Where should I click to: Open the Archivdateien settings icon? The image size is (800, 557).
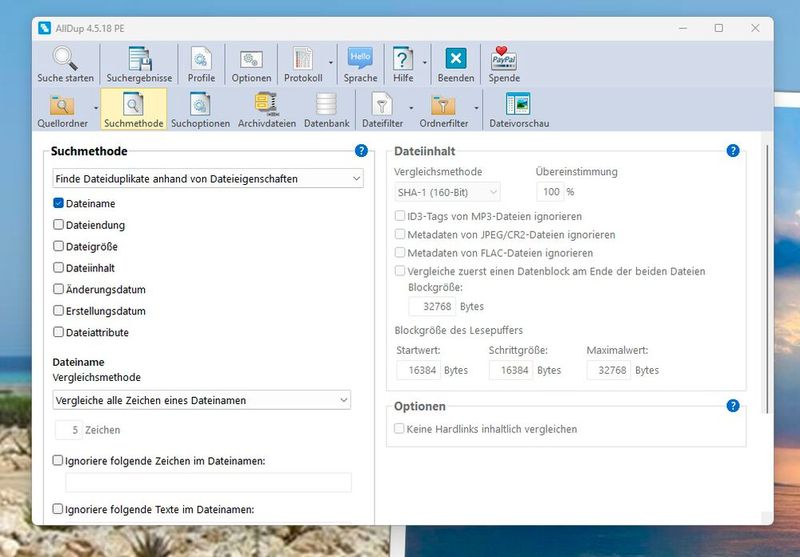point(266,106)
